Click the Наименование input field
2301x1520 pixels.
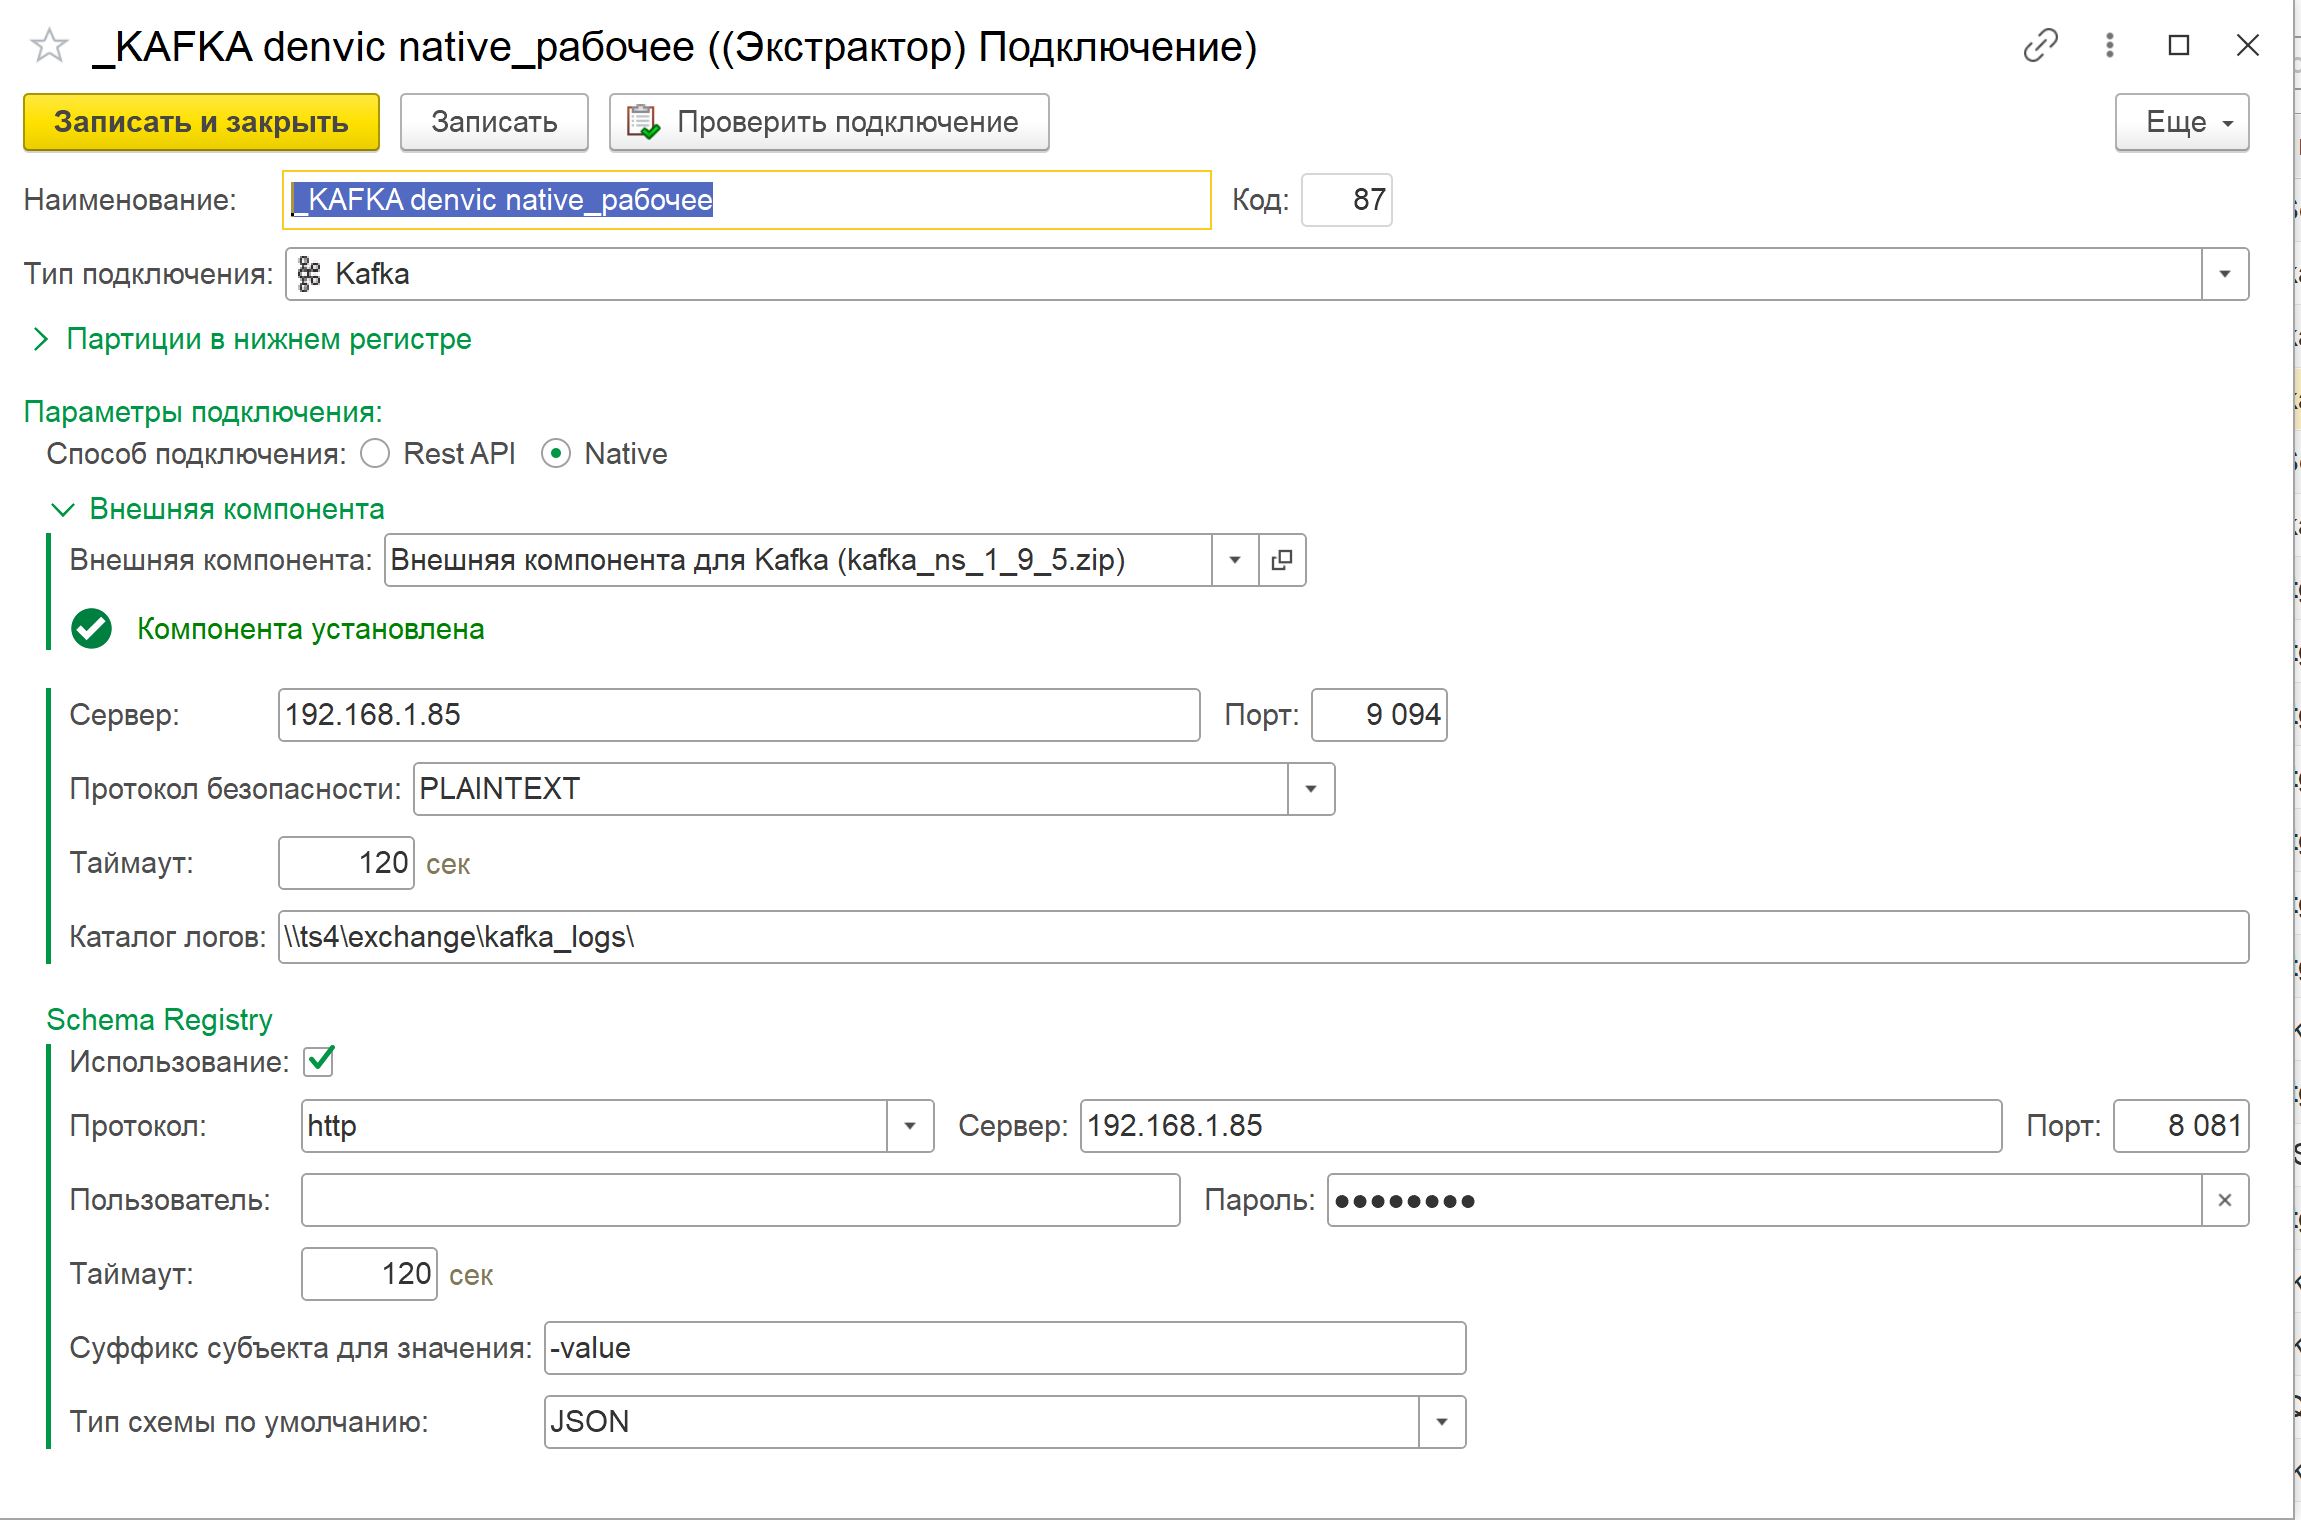[747, 200]
